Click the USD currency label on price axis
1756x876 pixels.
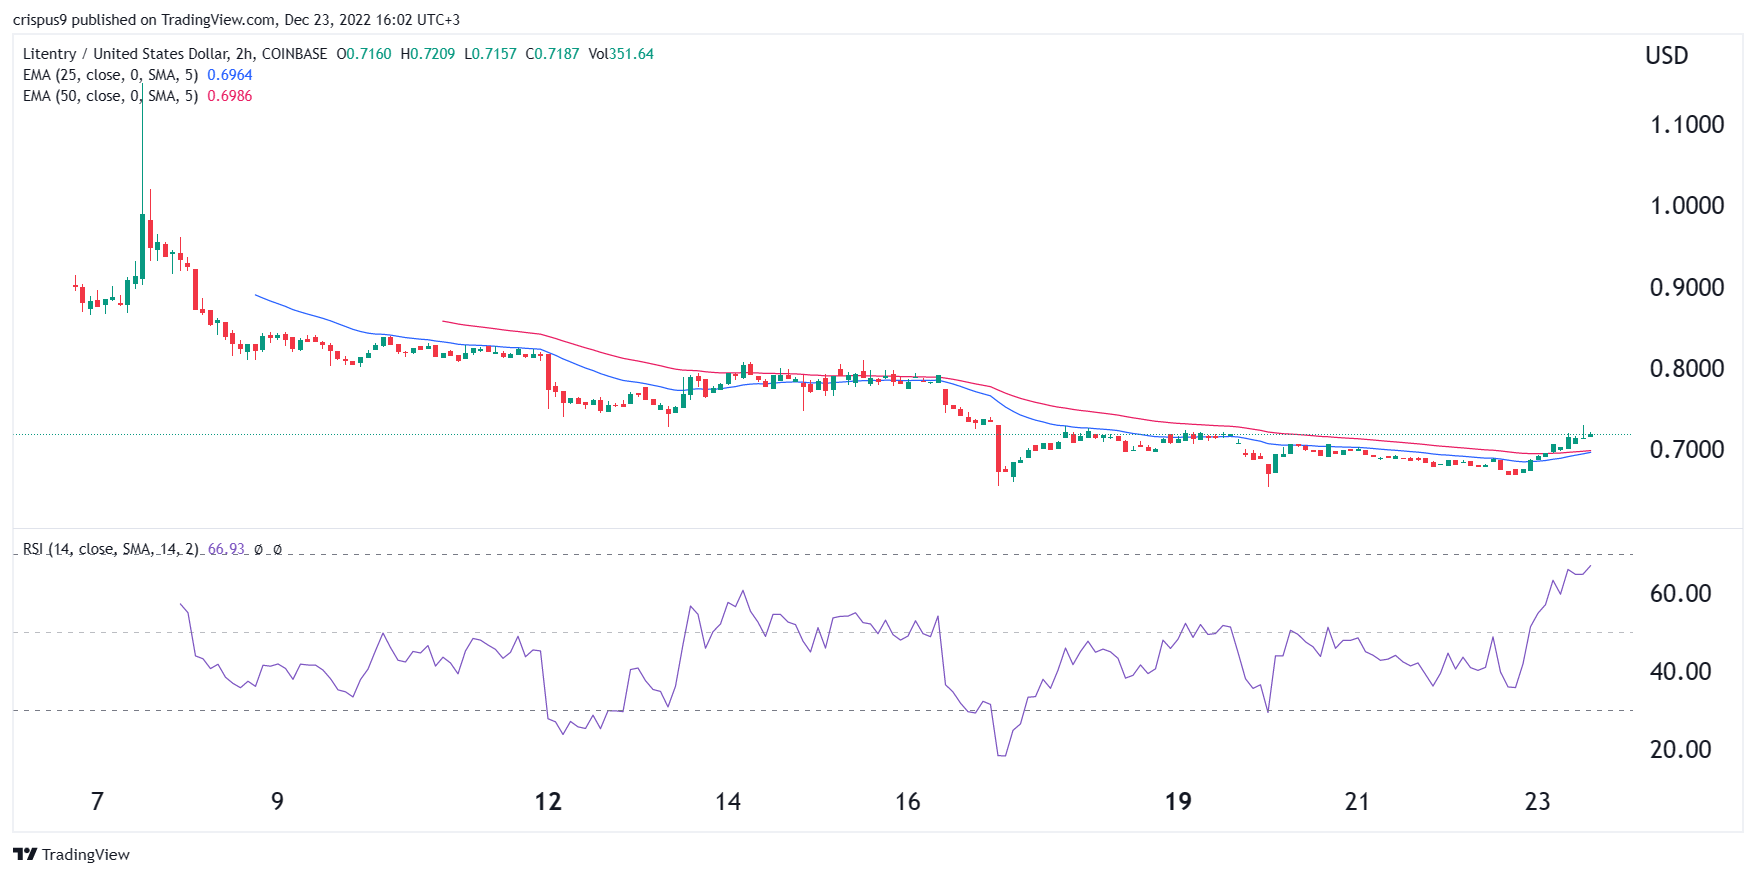[x=1667, y=56]
